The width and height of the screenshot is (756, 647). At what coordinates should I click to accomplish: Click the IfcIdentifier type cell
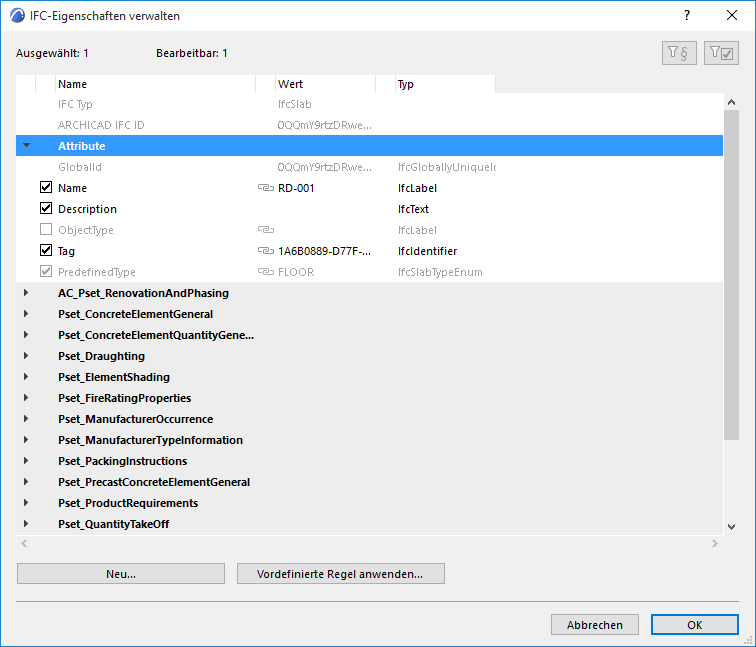[x=427, y=251]
